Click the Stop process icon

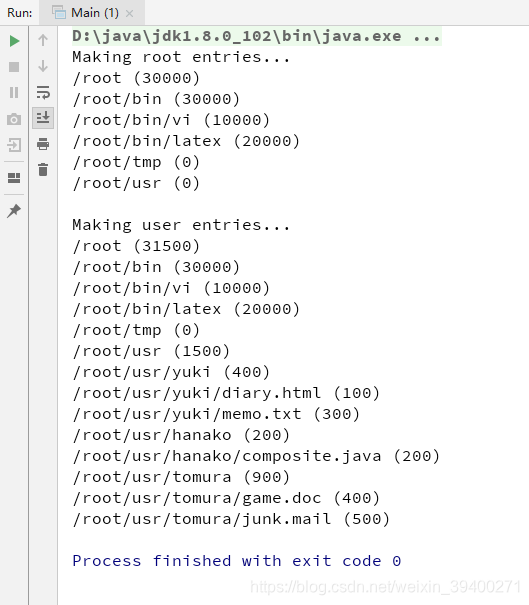14,67
